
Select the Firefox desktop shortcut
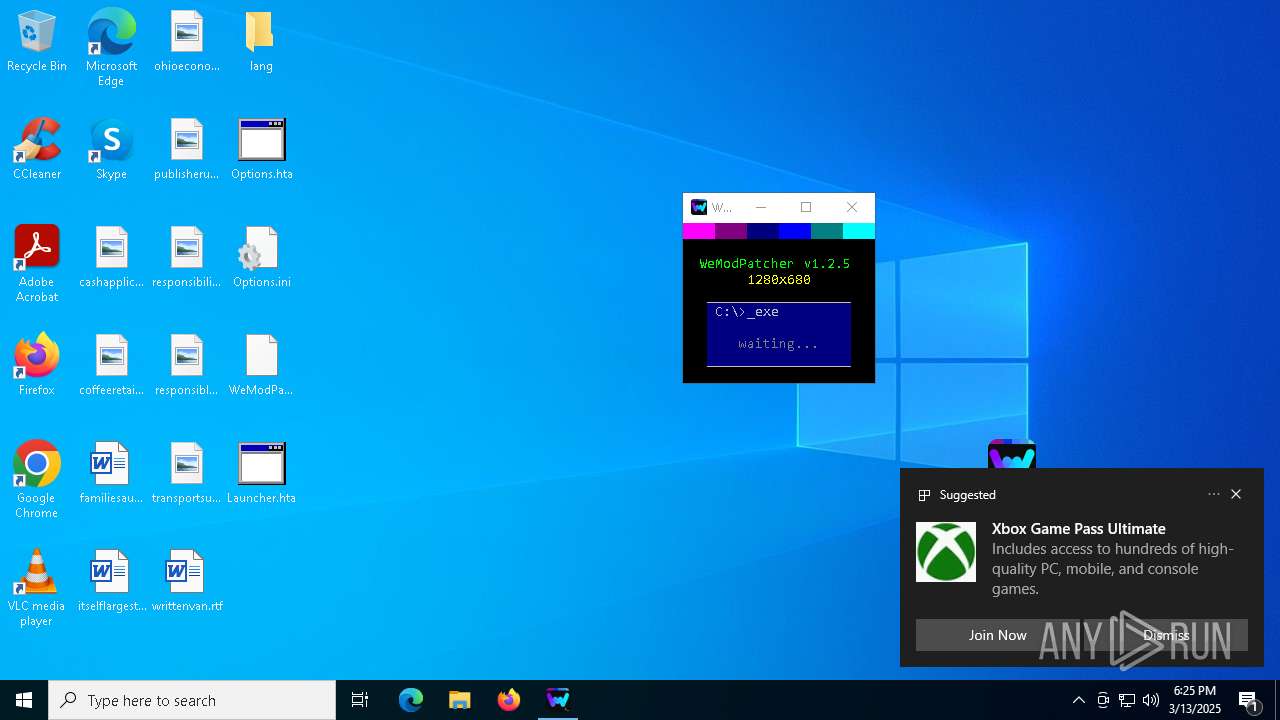pos(37,365)
